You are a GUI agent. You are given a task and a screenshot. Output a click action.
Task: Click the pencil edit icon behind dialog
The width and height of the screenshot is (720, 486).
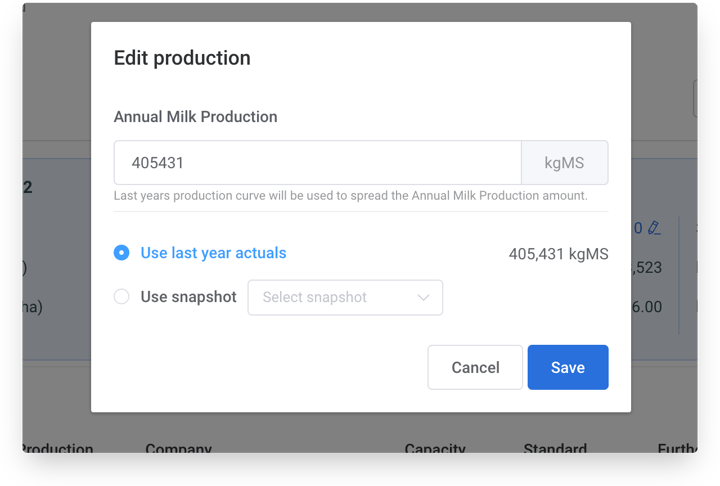pos(654,228)
